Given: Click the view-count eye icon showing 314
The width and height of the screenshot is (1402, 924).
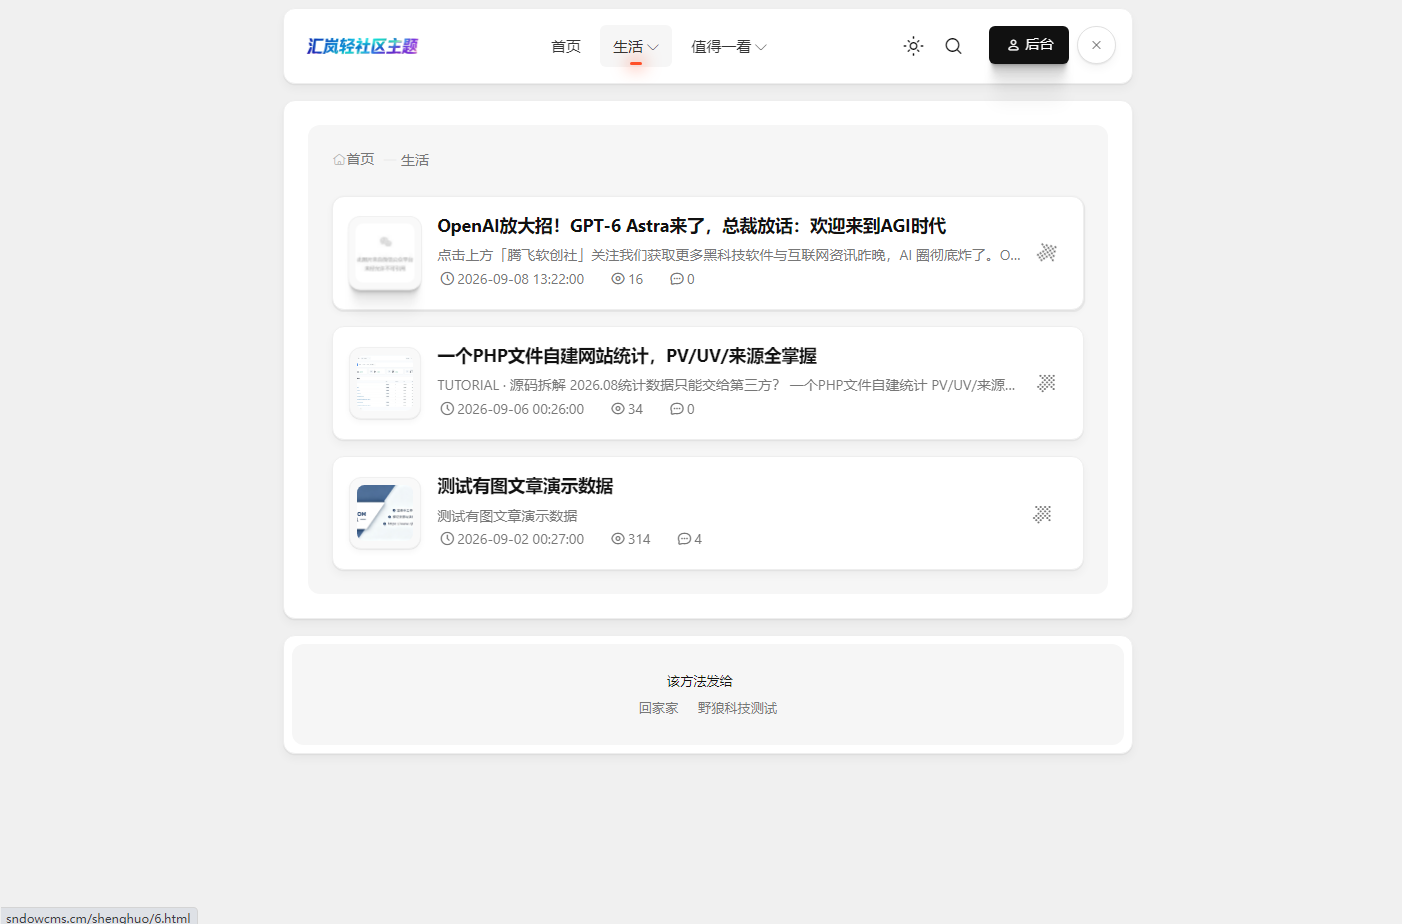Looking at the screenshot, I should 618,539.
